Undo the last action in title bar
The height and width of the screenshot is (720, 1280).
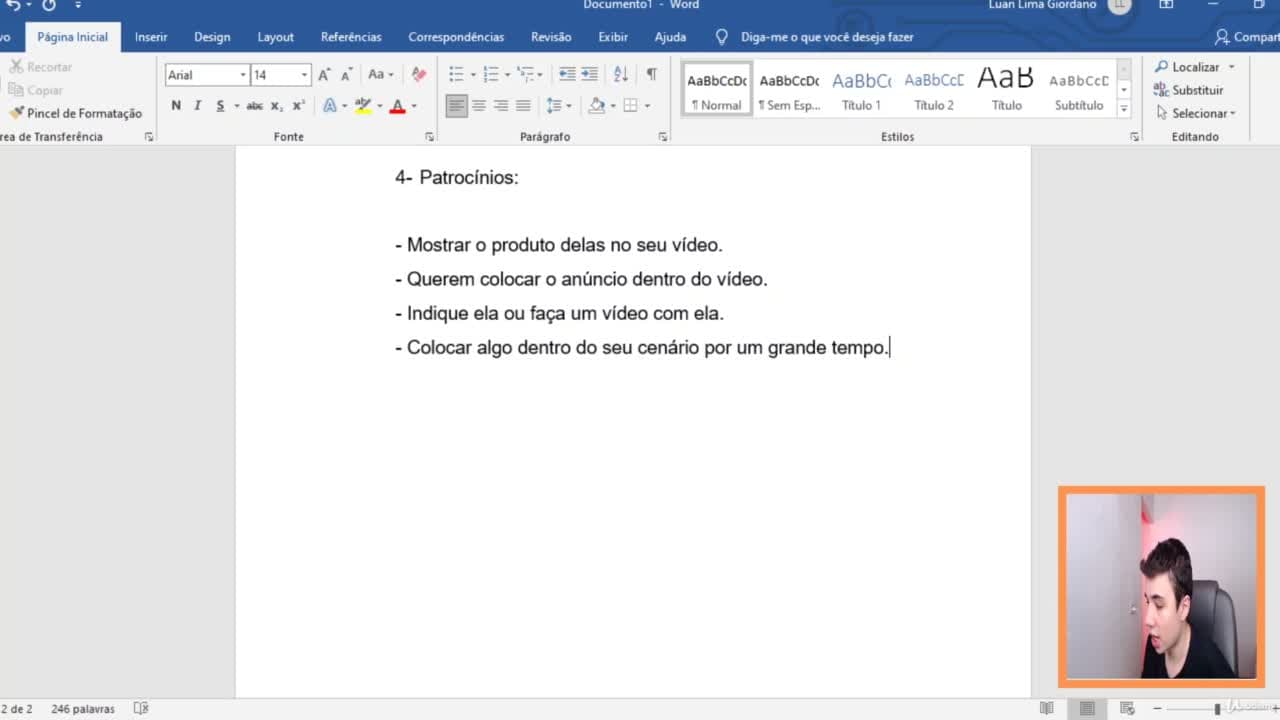coord(13,5)
